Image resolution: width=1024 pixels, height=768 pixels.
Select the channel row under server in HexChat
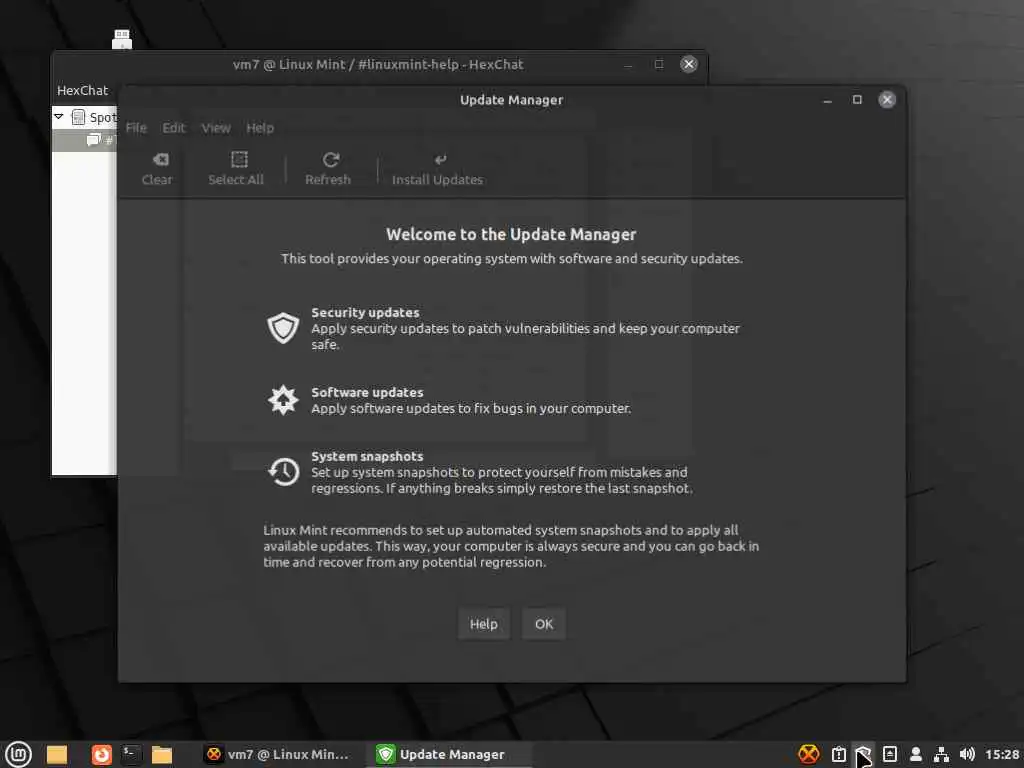85,140
